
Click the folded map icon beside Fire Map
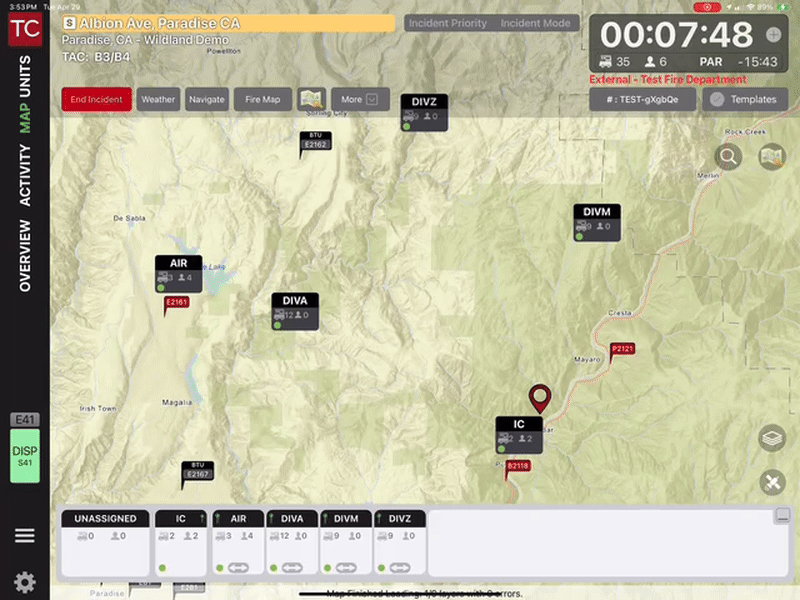tap(313, 99)
